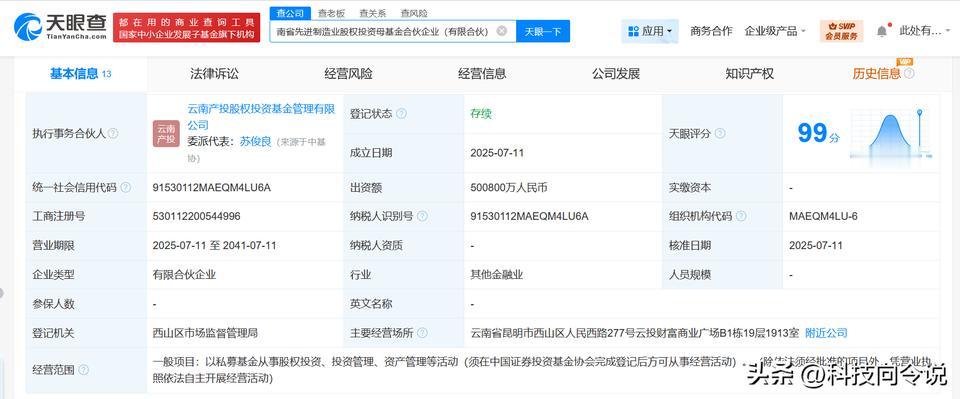Click the 存续 registration status

[481, 114]
